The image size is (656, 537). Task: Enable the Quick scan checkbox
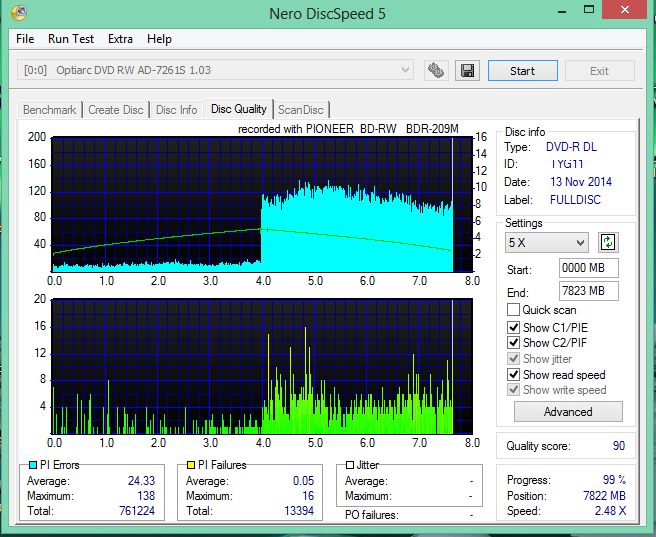(513, 310)
